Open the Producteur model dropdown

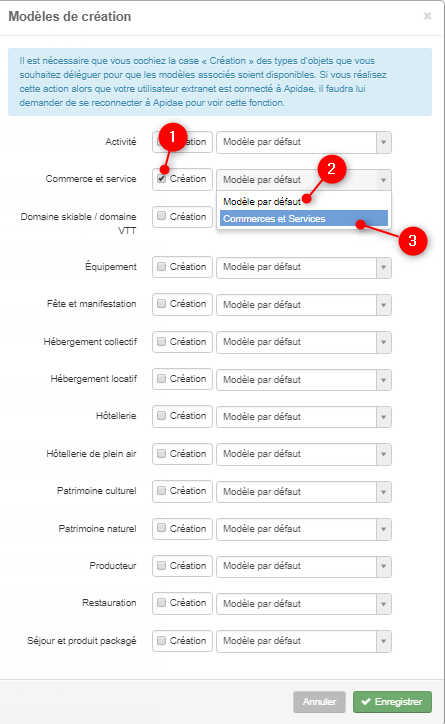pos(304,566)
